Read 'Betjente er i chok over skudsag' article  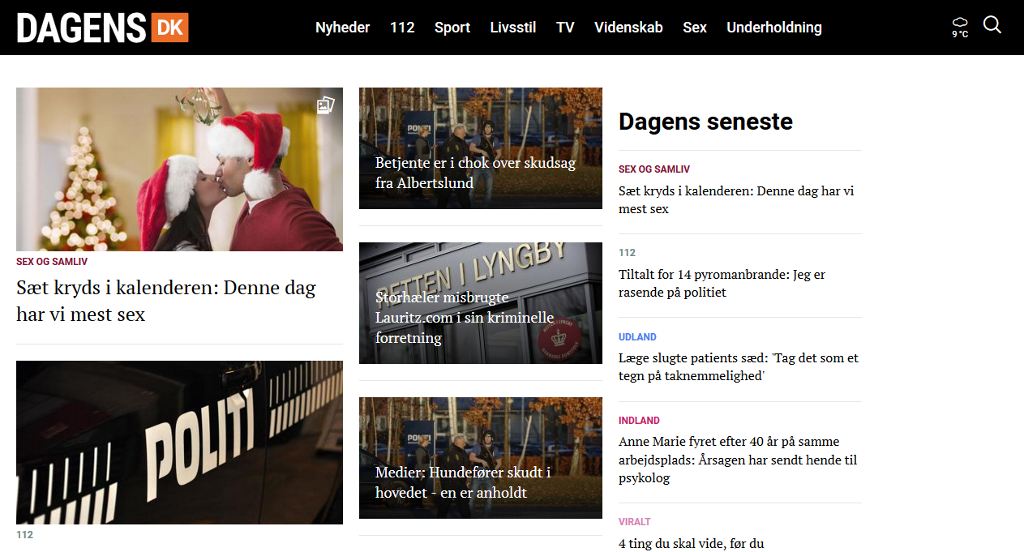[x=481, y=148]
